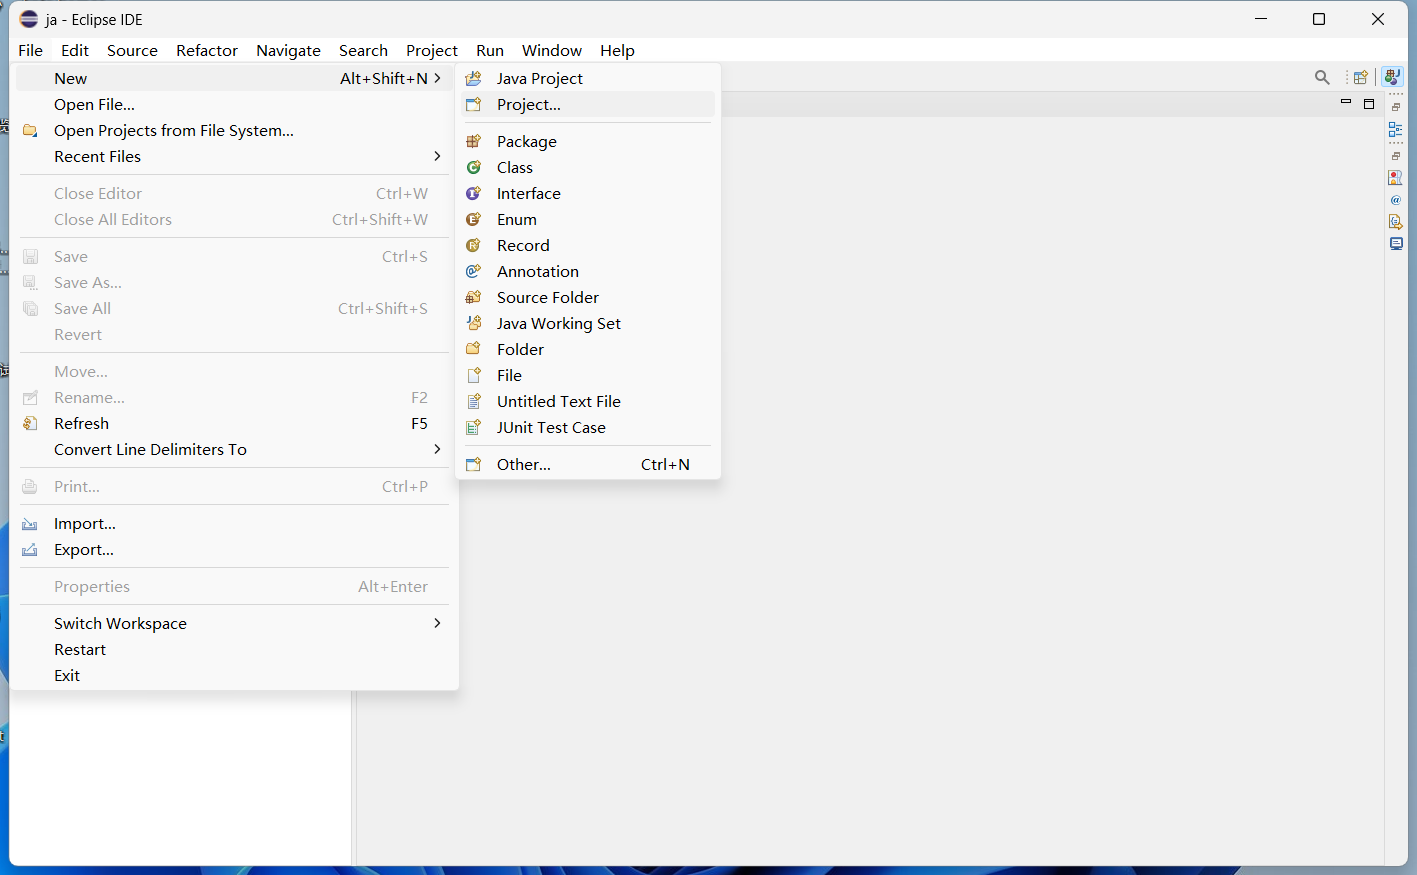Click the purple Interface icon
This screenshot has height=875, width=1417.
pyautogui.click(x=474, y=193)
